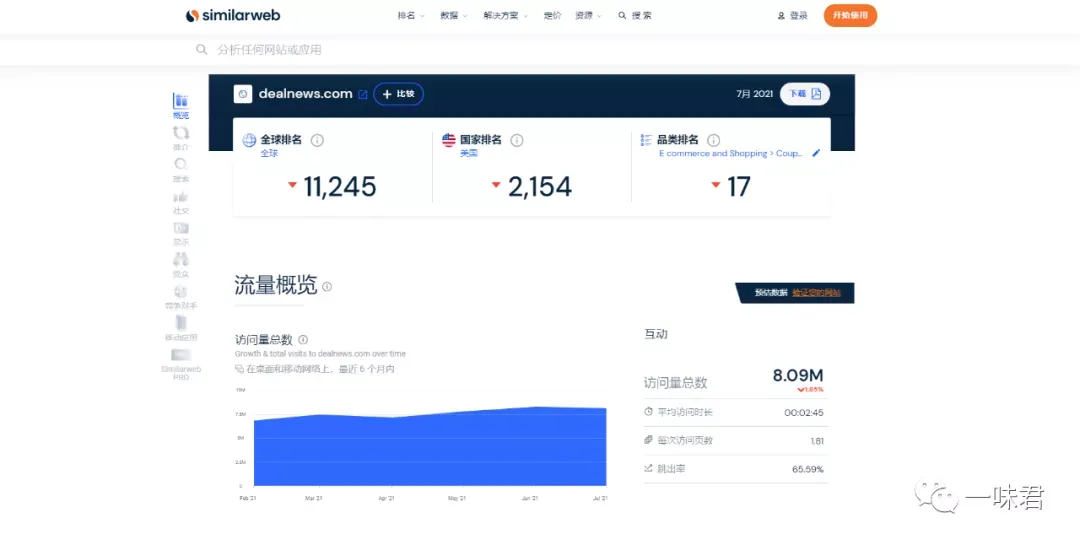
Task: Click the PDF icon in 下载 button
Action: pos(816,94)
